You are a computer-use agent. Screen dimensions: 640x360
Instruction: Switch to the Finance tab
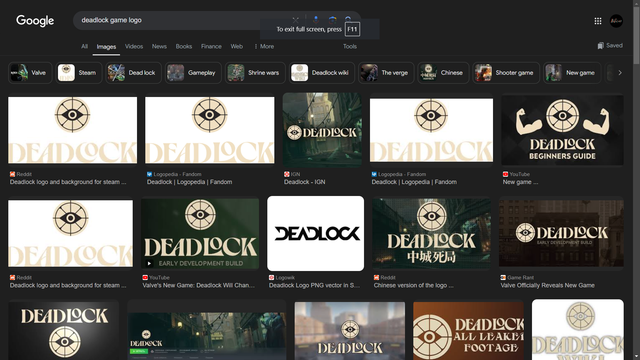[211, 47]
